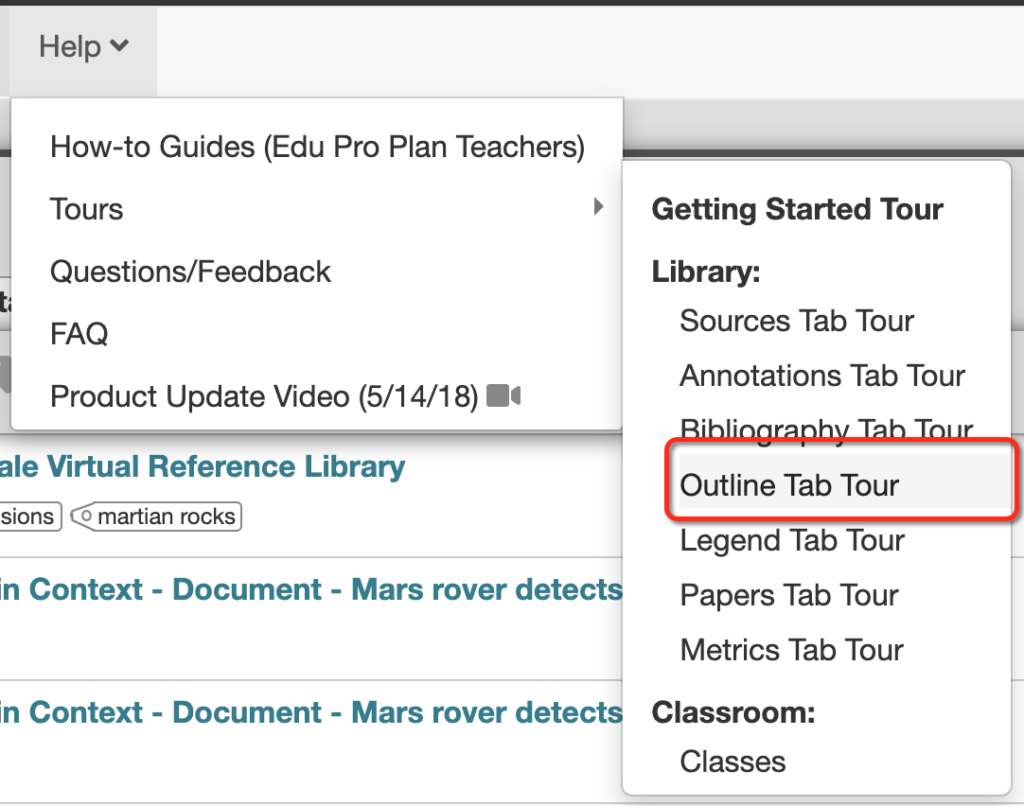This screenshot has height=806, width=1024.
Task: Select How-to Guides (Edu Pro Plan Teachers)
Action: point(317,147)
